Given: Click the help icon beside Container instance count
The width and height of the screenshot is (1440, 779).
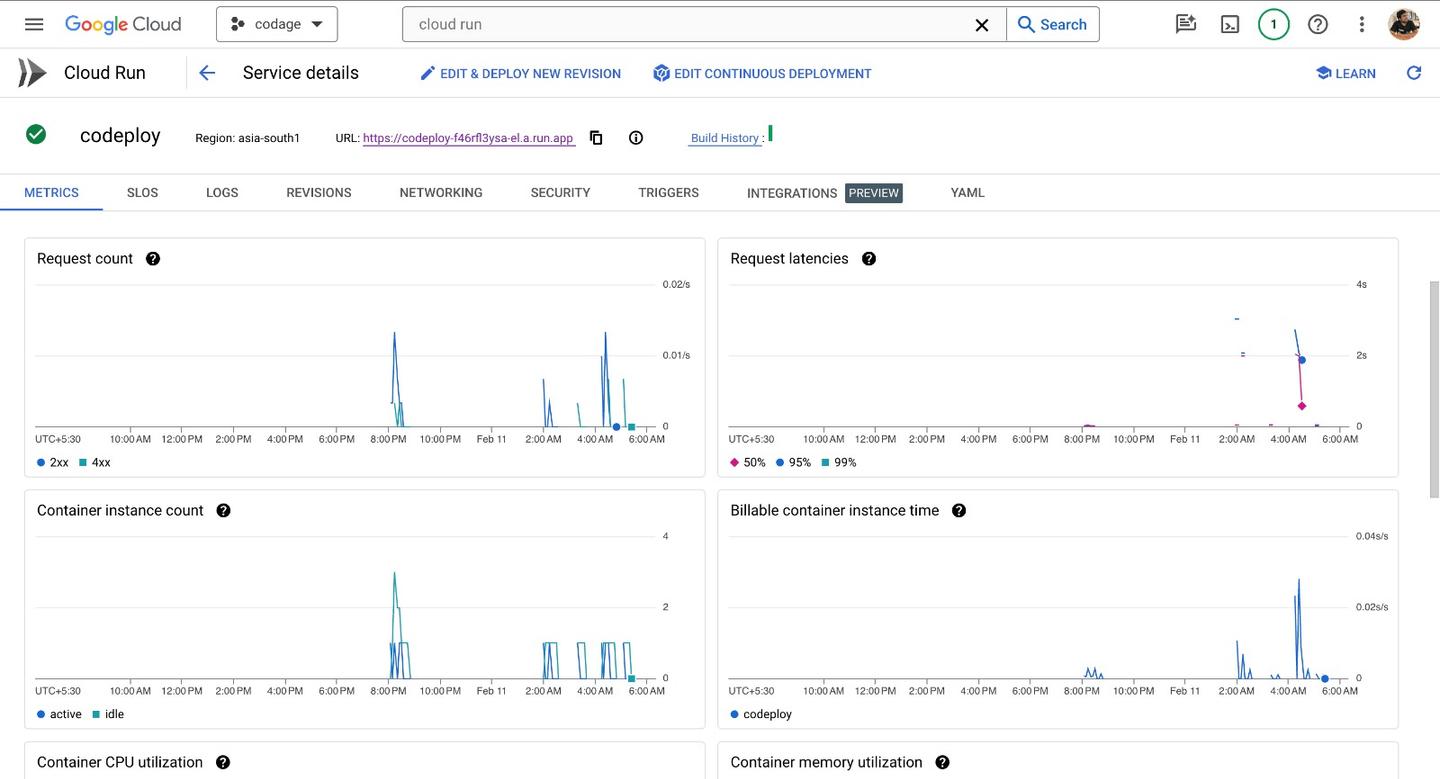Looking at the screenshot, I should click(224, 510).
